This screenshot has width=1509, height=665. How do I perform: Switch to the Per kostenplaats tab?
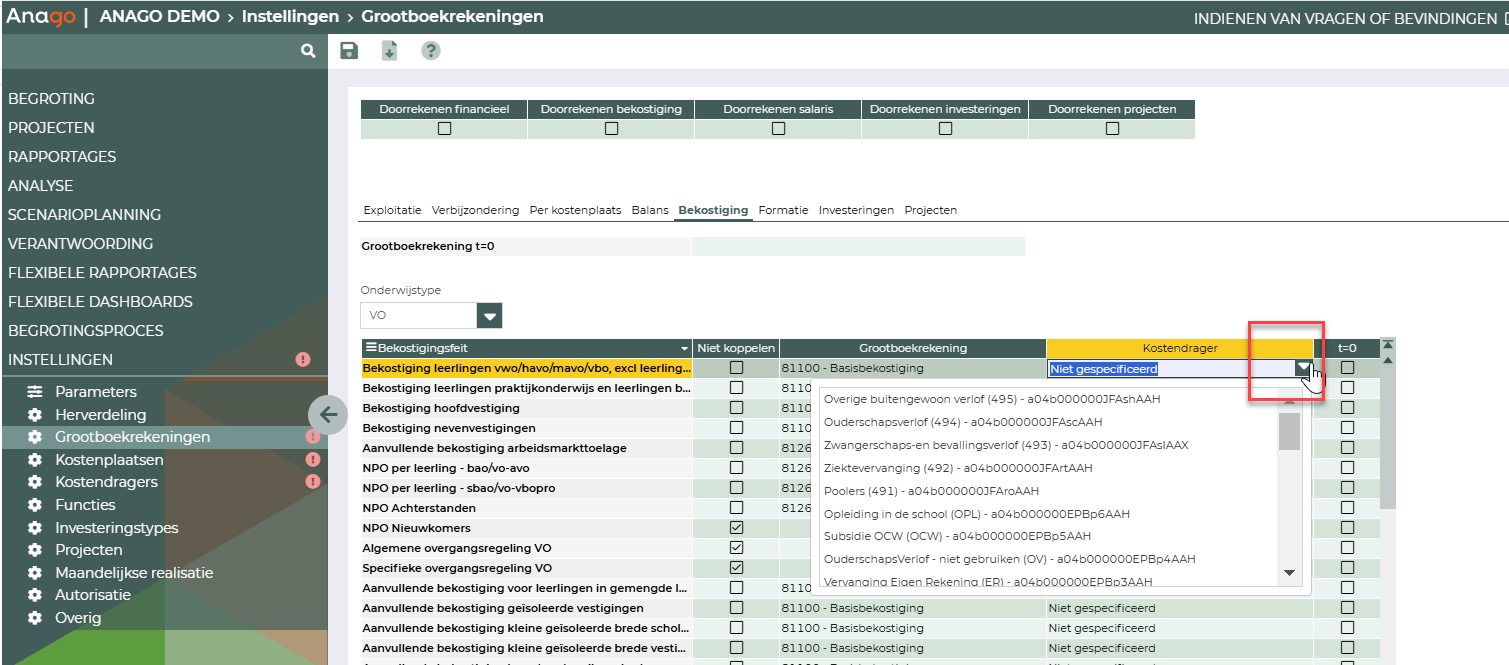pyautogui.click(x=575, y=210)
